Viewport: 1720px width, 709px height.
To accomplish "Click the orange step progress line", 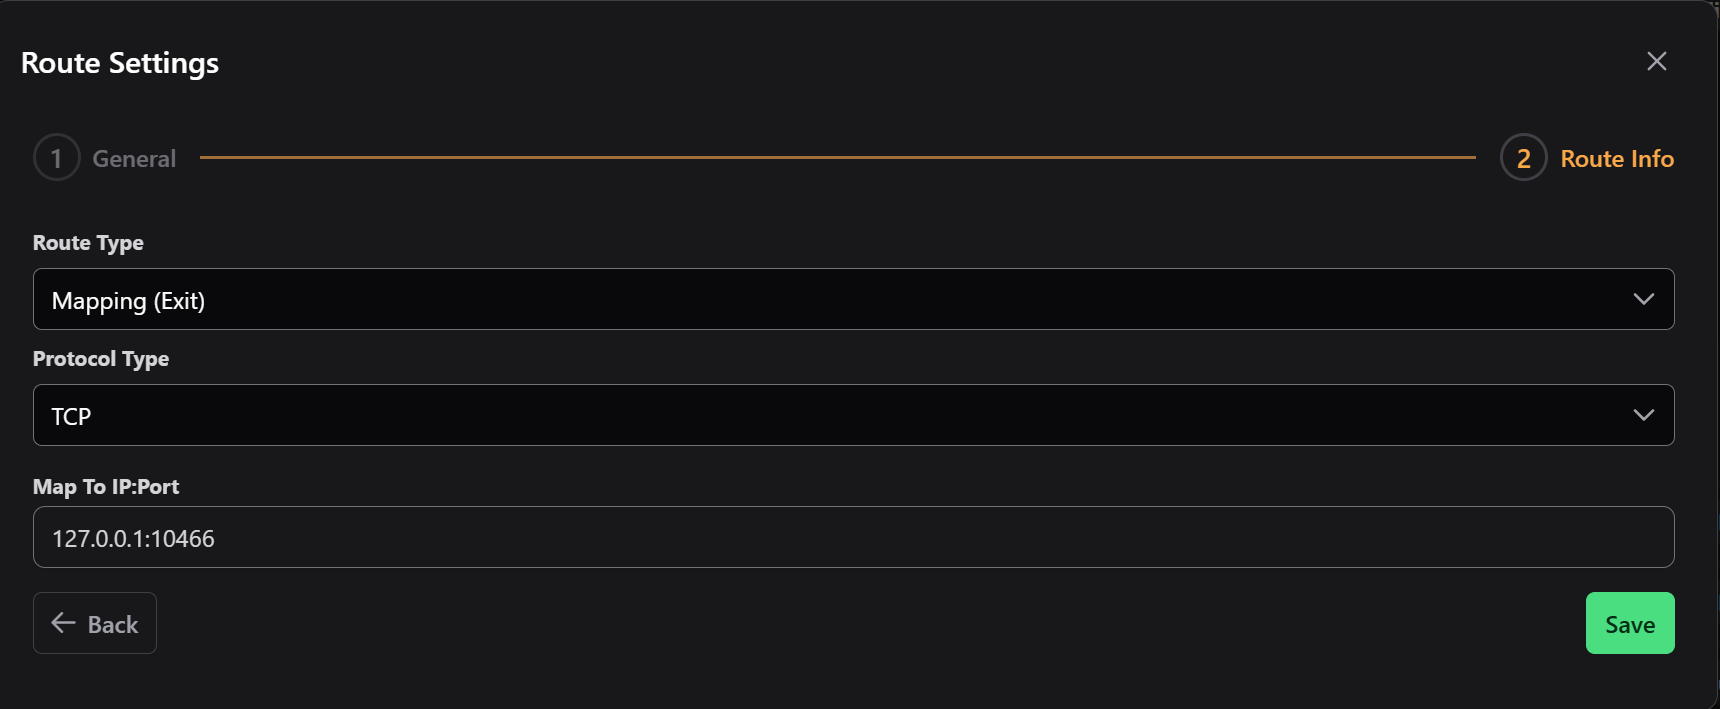I will [x=840, y=157].
